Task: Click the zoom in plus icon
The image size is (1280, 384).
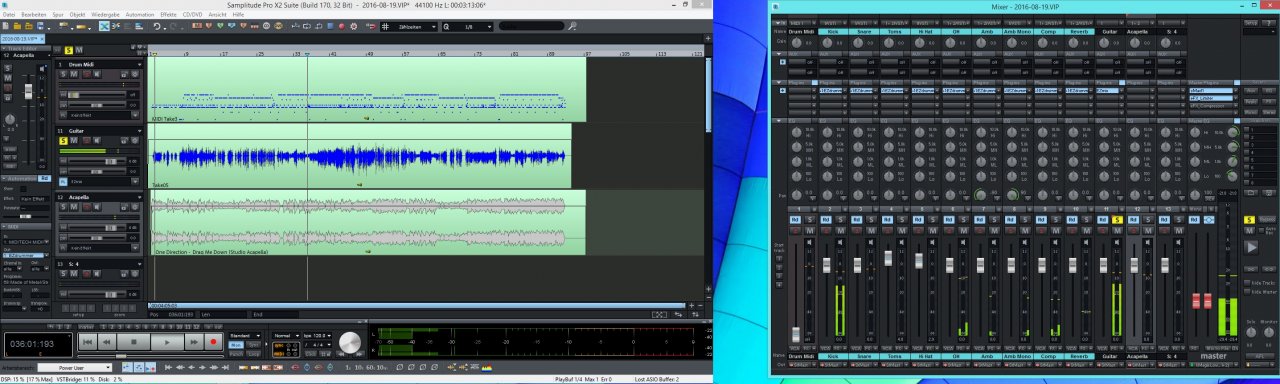Action: point(691,306)
